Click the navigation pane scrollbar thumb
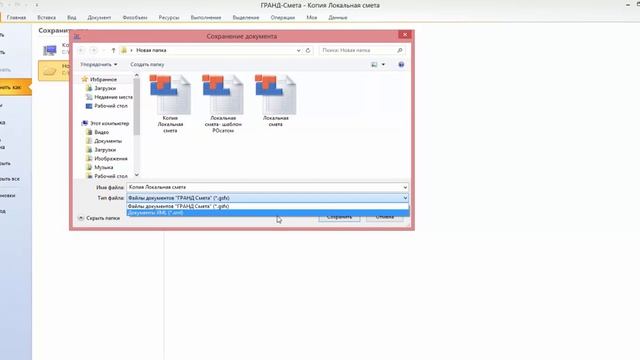 click(137, 107)
